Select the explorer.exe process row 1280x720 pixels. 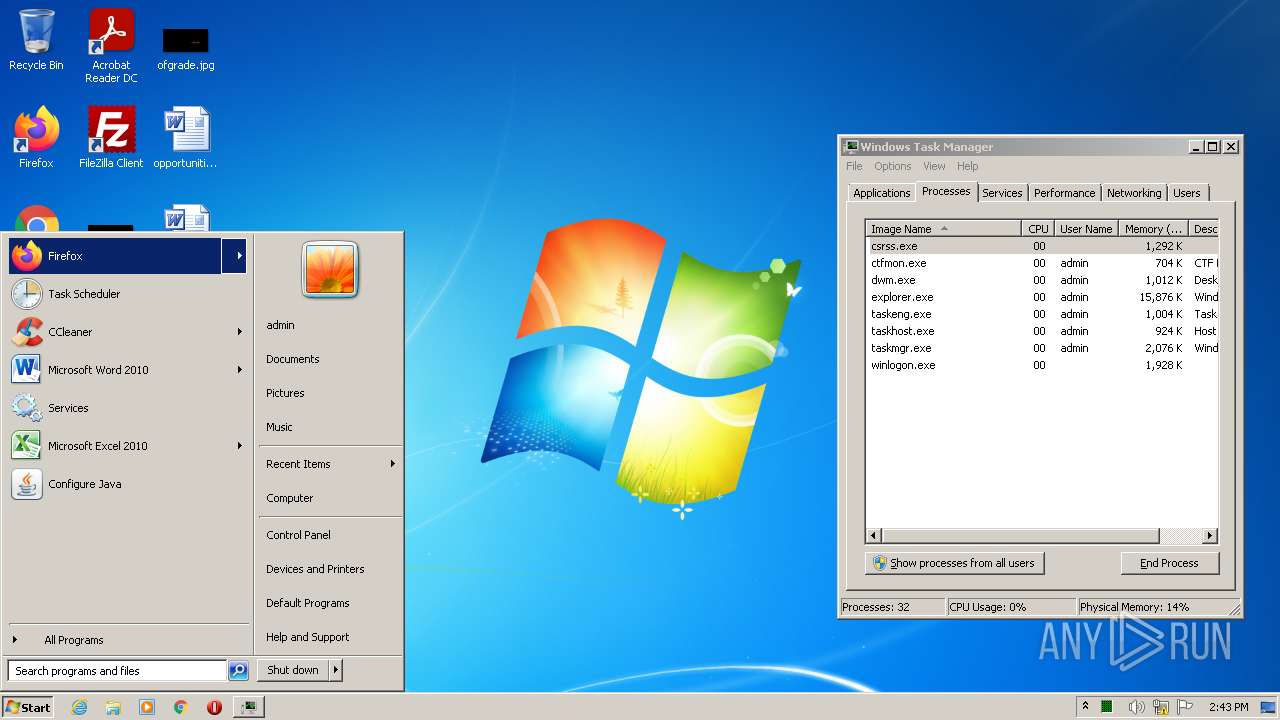pyautogui.click(x=1042, y=297)
